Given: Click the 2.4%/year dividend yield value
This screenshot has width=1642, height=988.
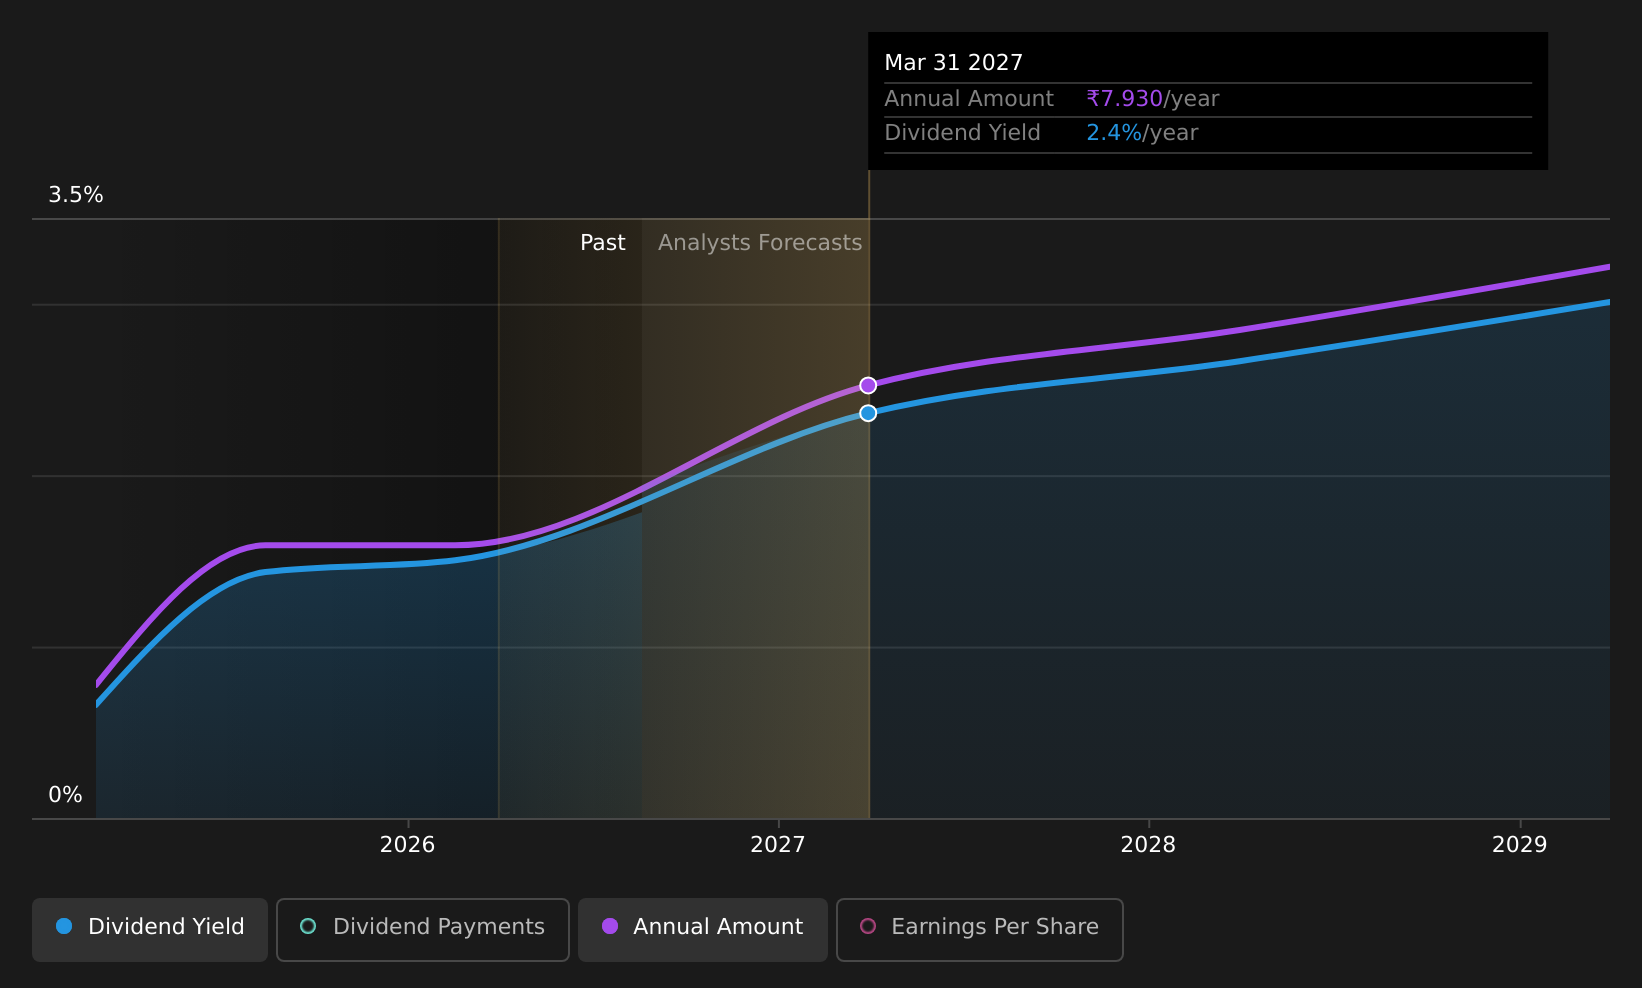Looking at the screenshot, I should coord(1142,133).
